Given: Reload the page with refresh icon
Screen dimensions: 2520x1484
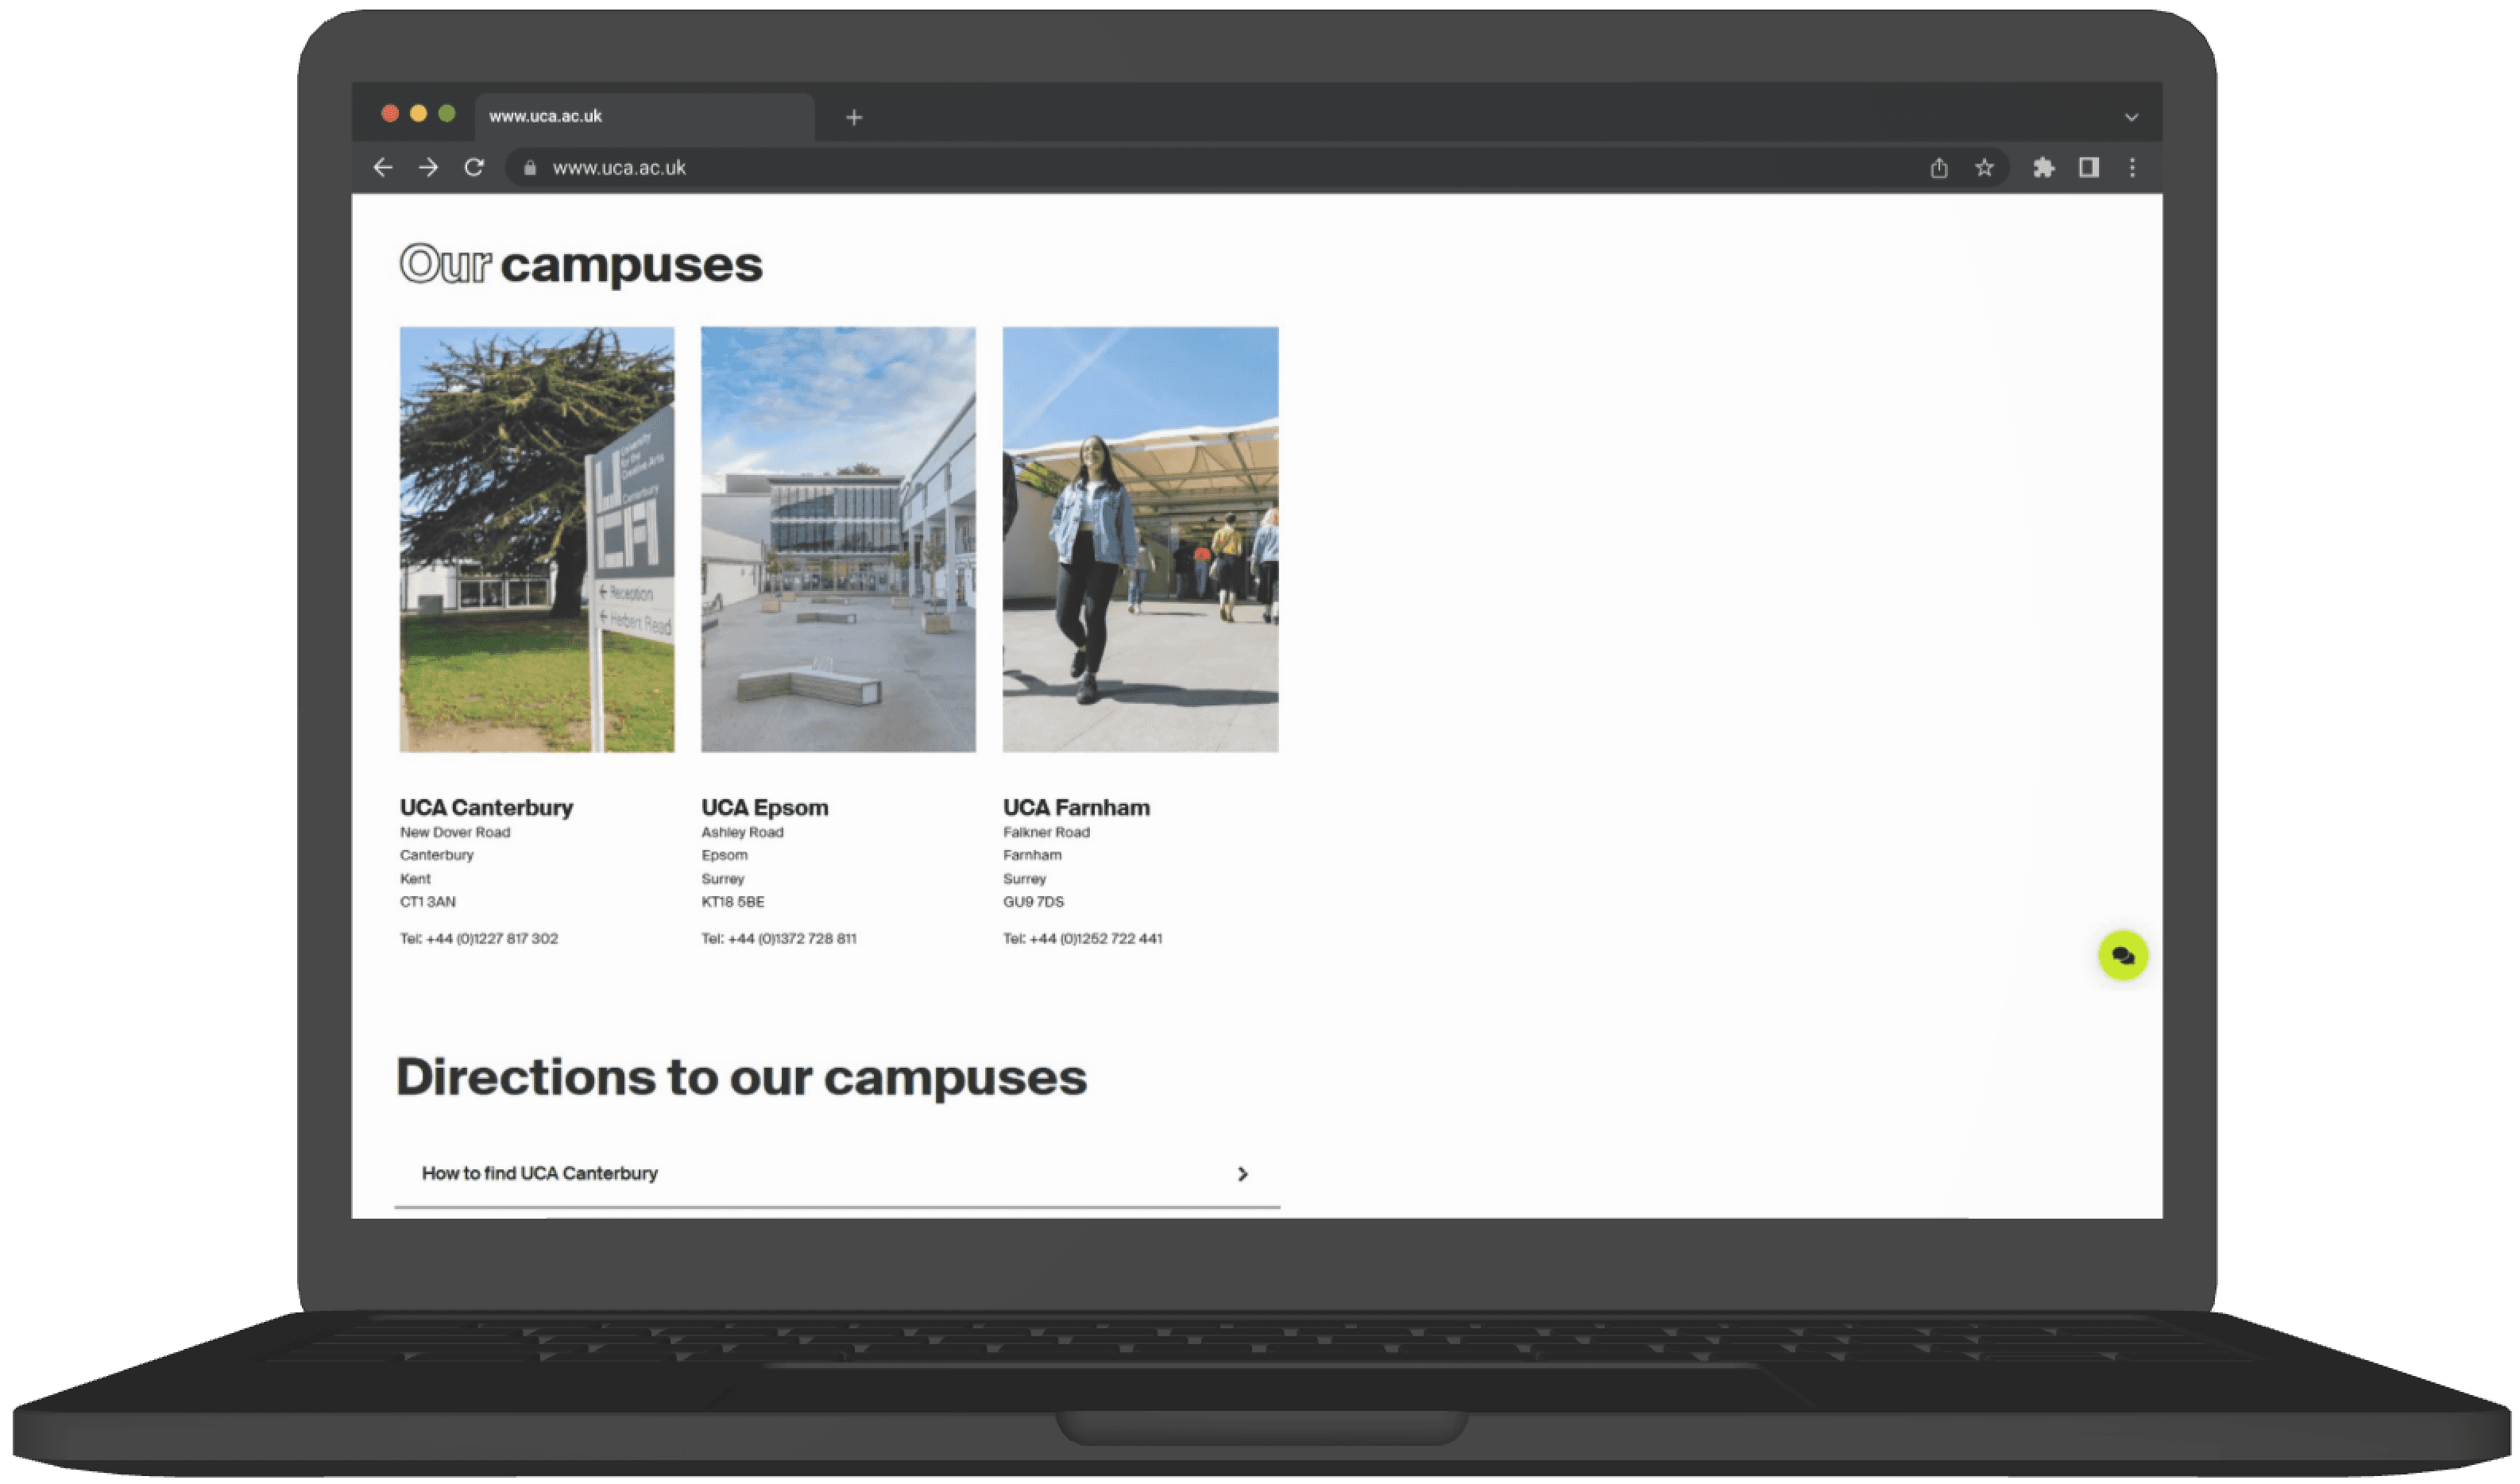Looking at the screenshot, I should pos(474,168).
